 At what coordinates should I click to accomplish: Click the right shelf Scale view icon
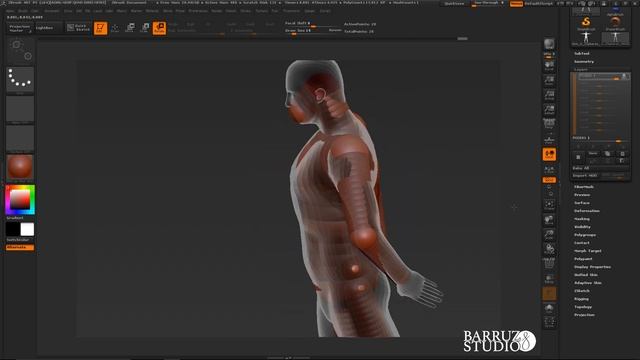(549, 235)
